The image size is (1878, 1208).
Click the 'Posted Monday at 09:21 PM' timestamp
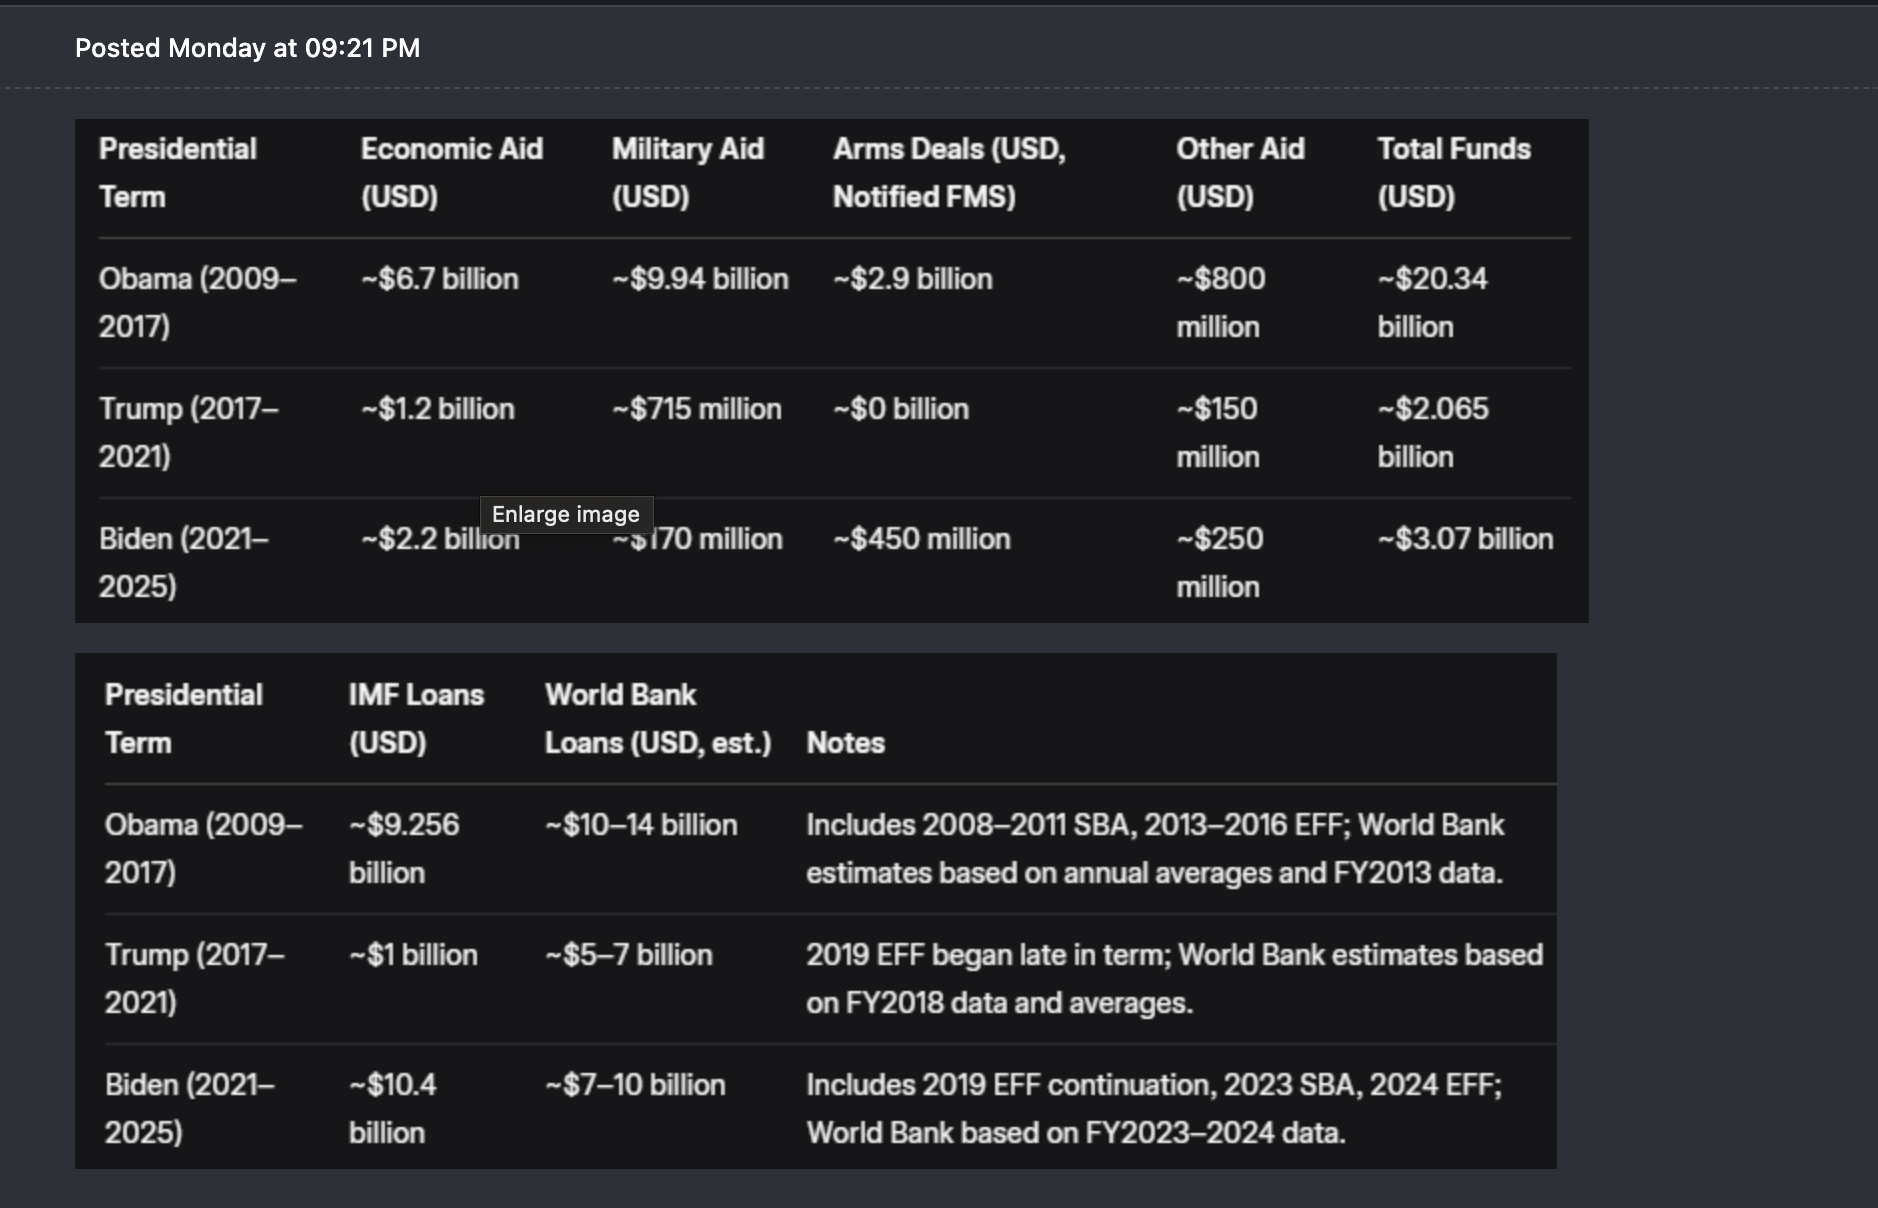247,48
